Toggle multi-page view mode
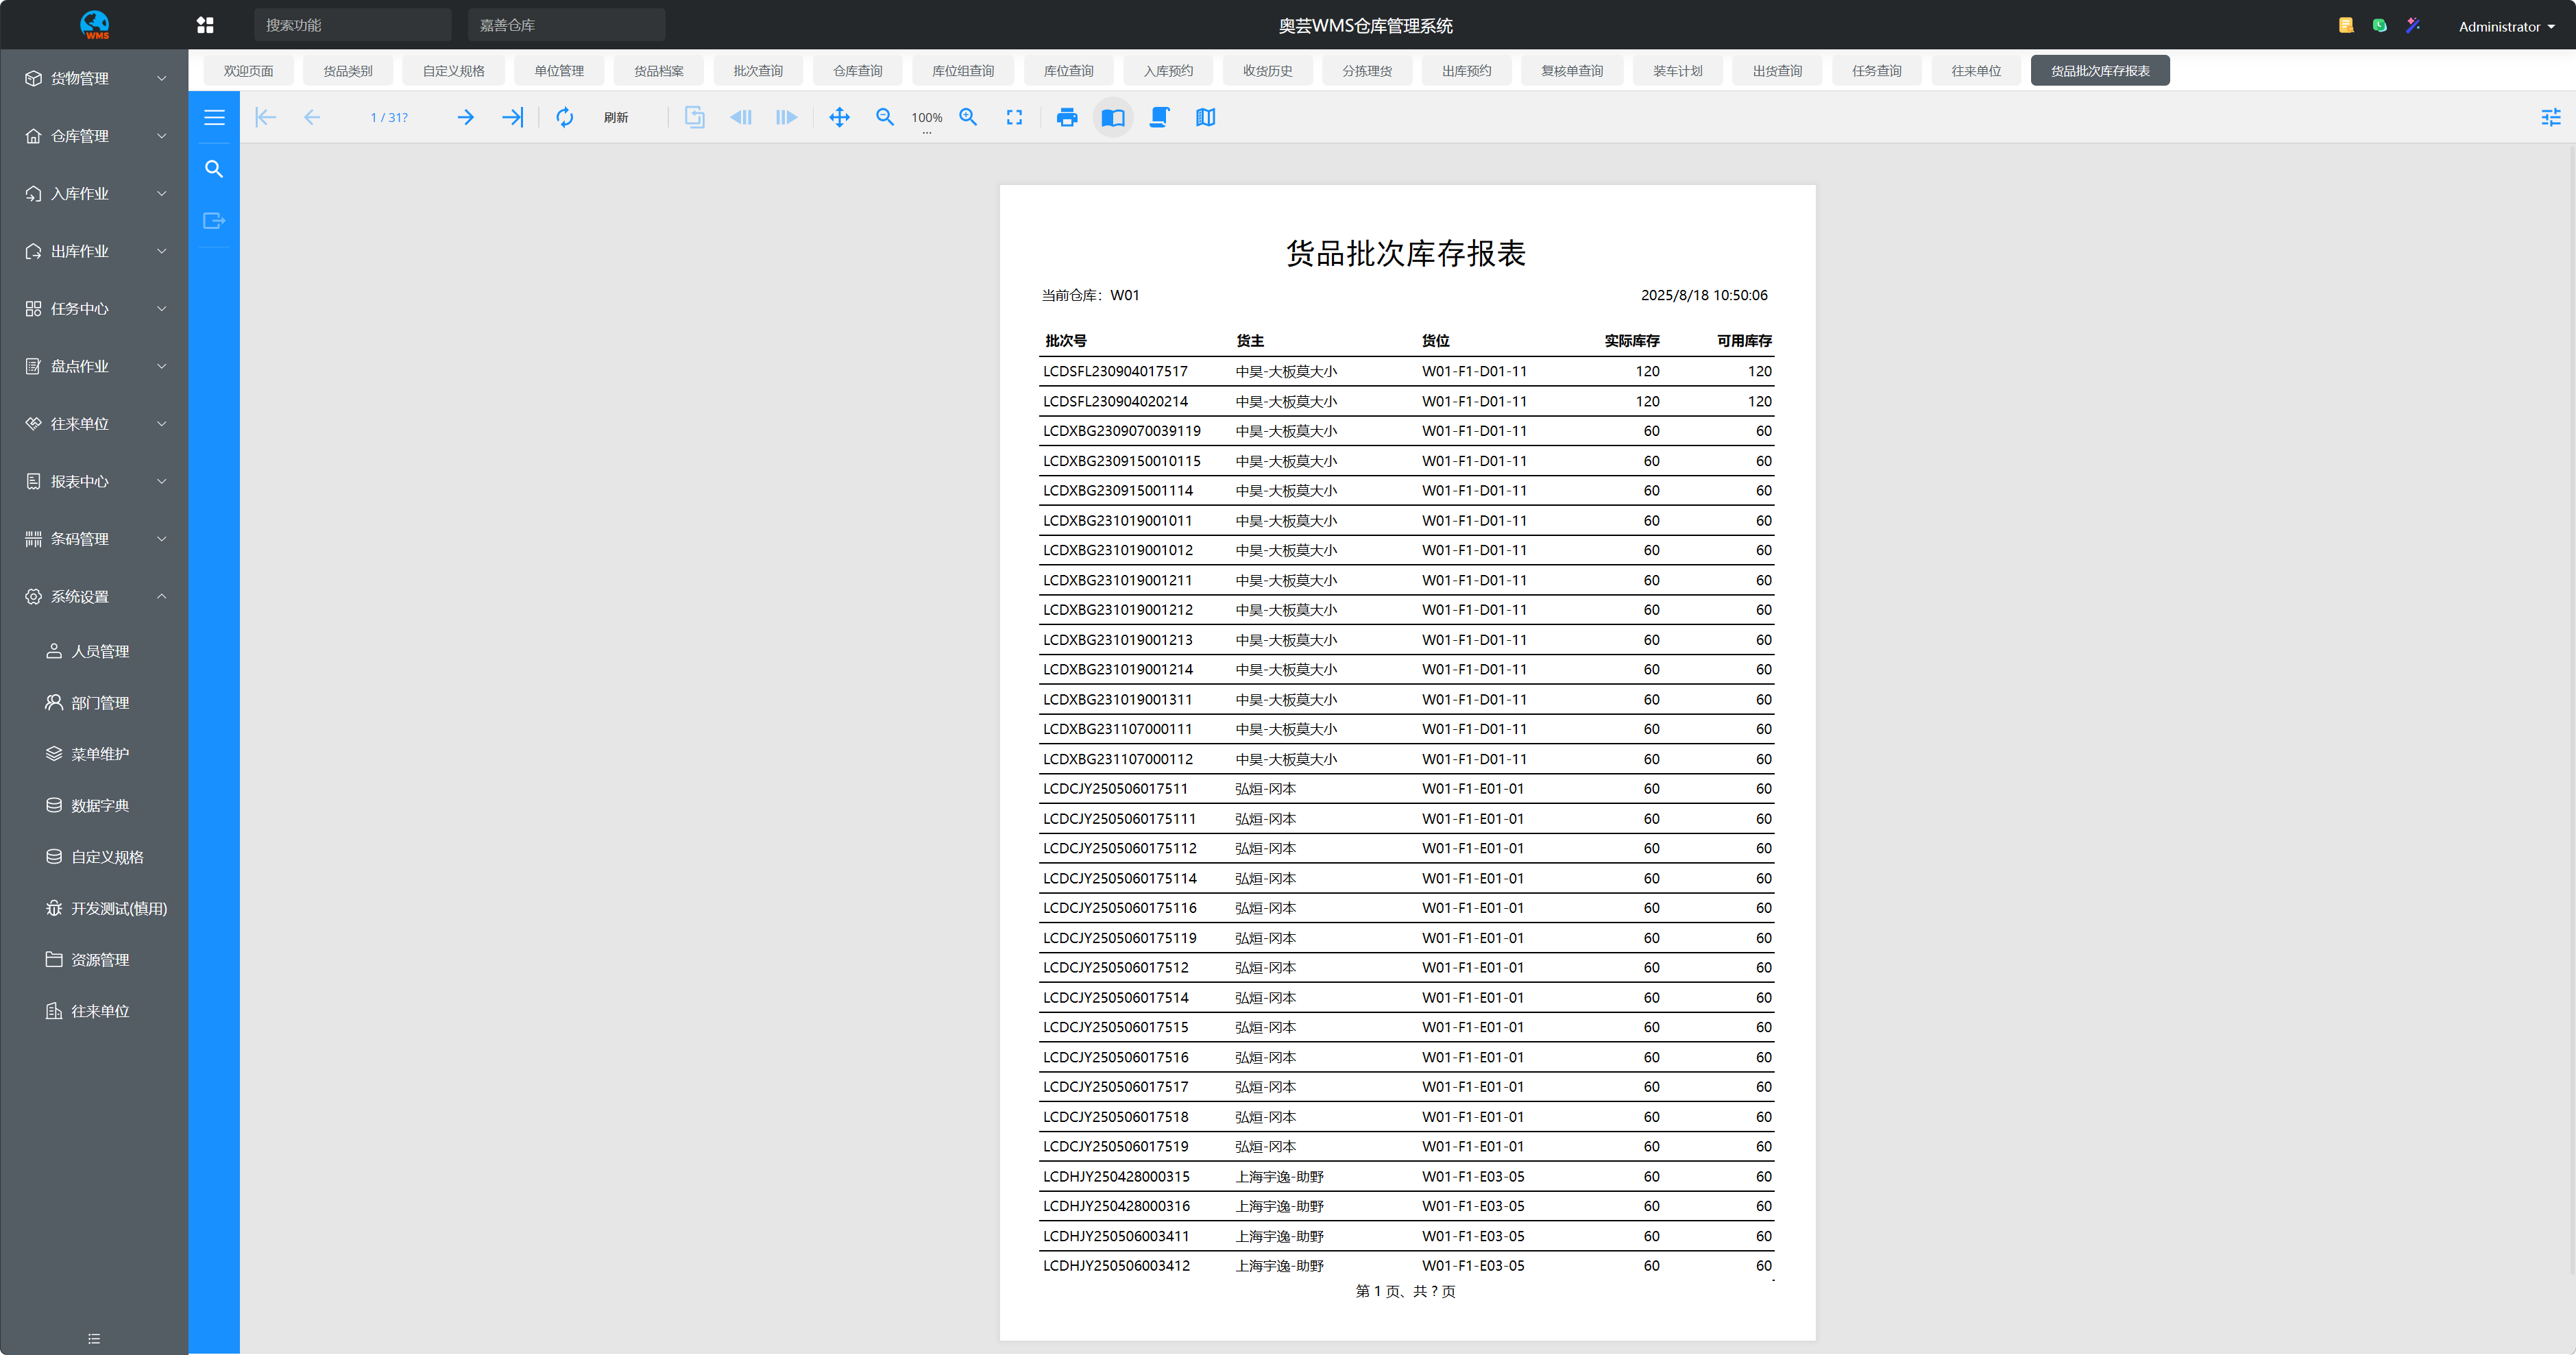Image resolution: width=2576 pixels, height=1355 pixels. [1205, 118]
